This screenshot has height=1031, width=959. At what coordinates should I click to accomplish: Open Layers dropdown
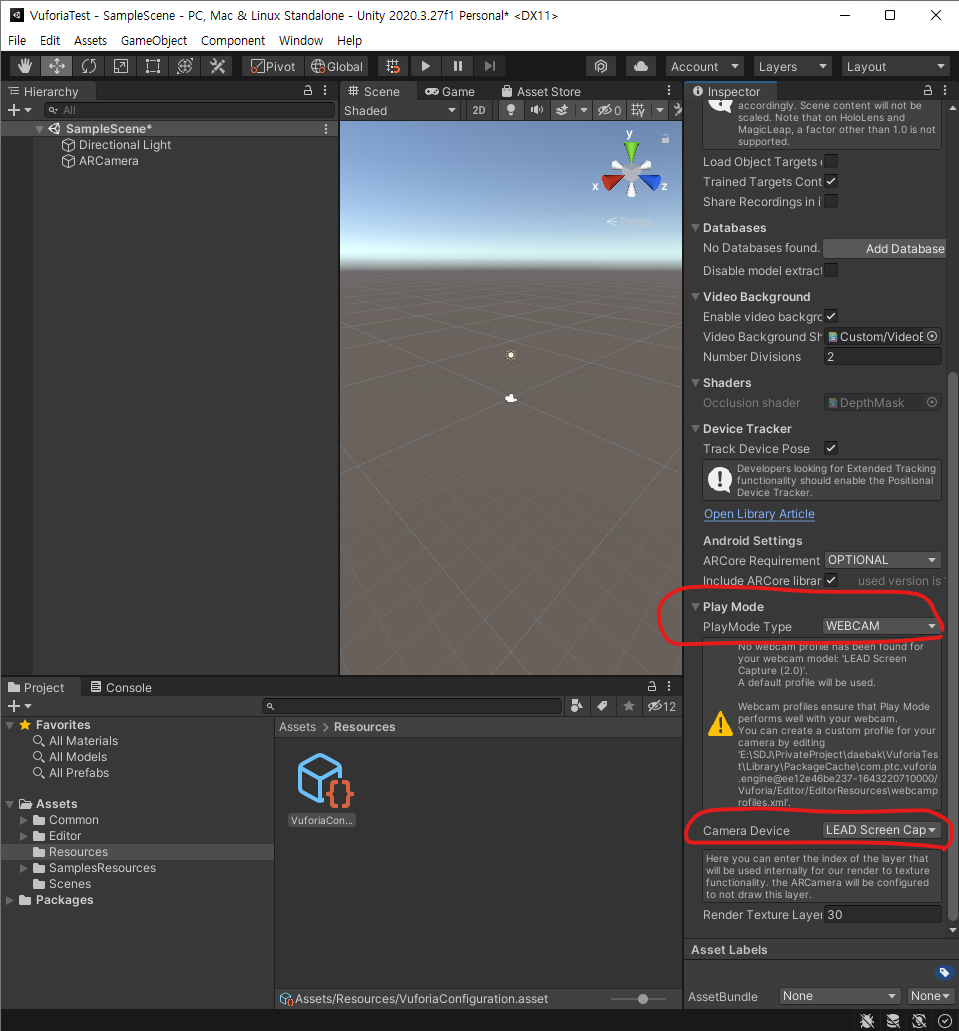click(792, 66)
